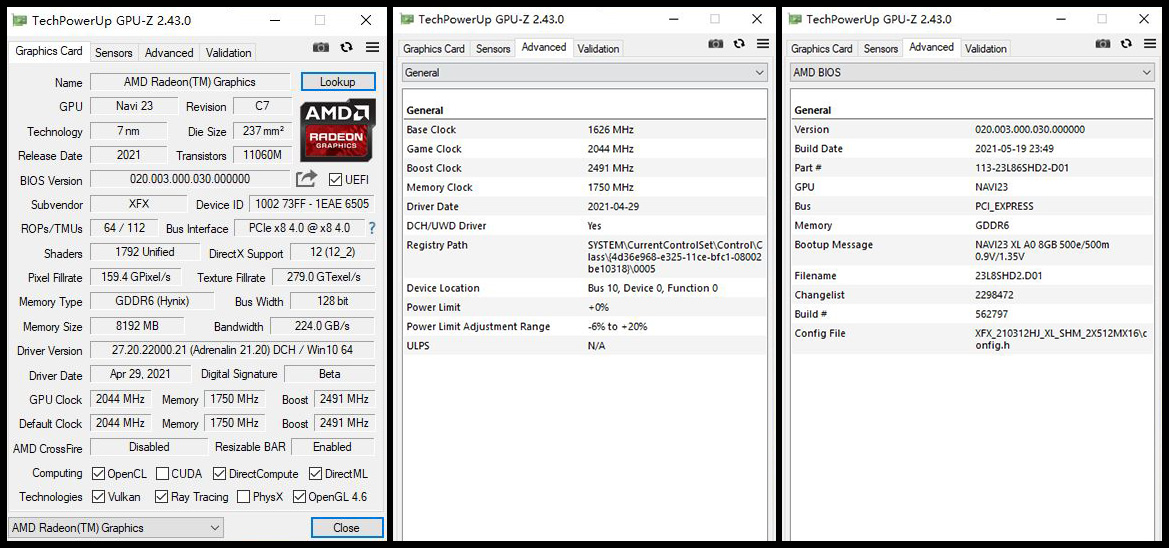
Task: Click the Device Location value Bus 10
Action: pyautogui.click(x=652, y=288)
